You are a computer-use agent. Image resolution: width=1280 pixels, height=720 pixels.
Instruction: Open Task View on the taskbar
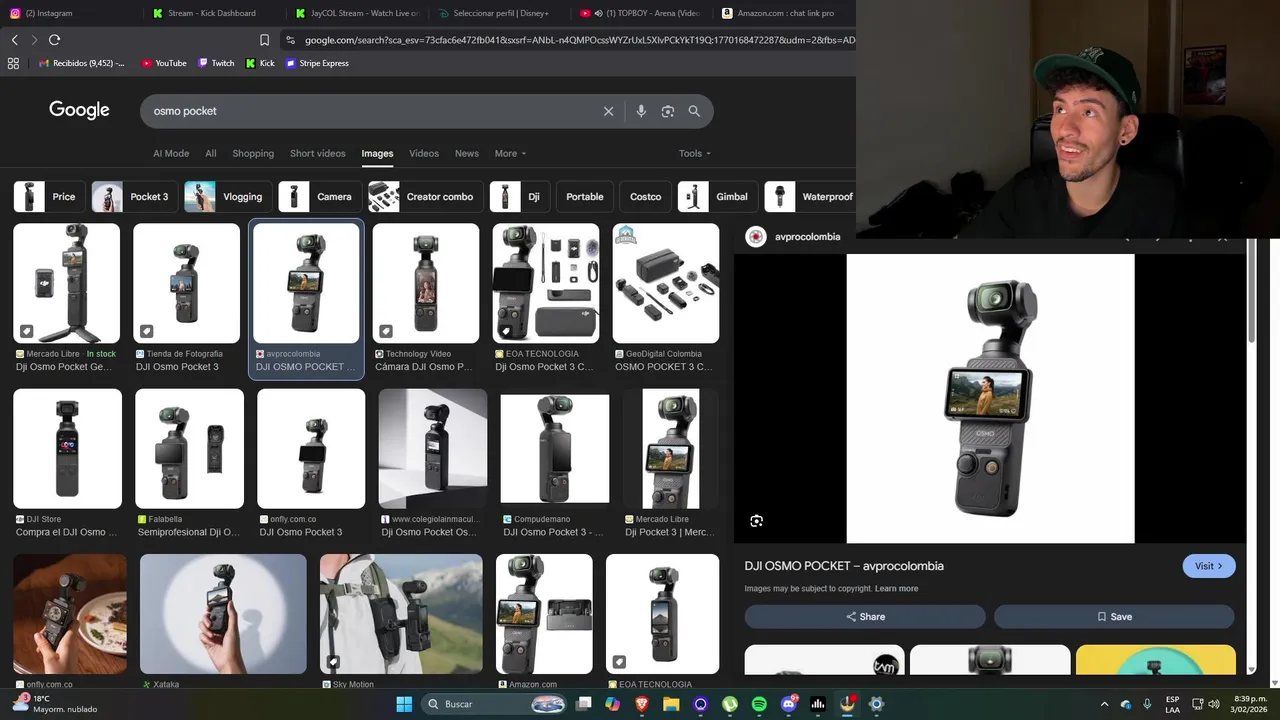[x=584, y=704]
